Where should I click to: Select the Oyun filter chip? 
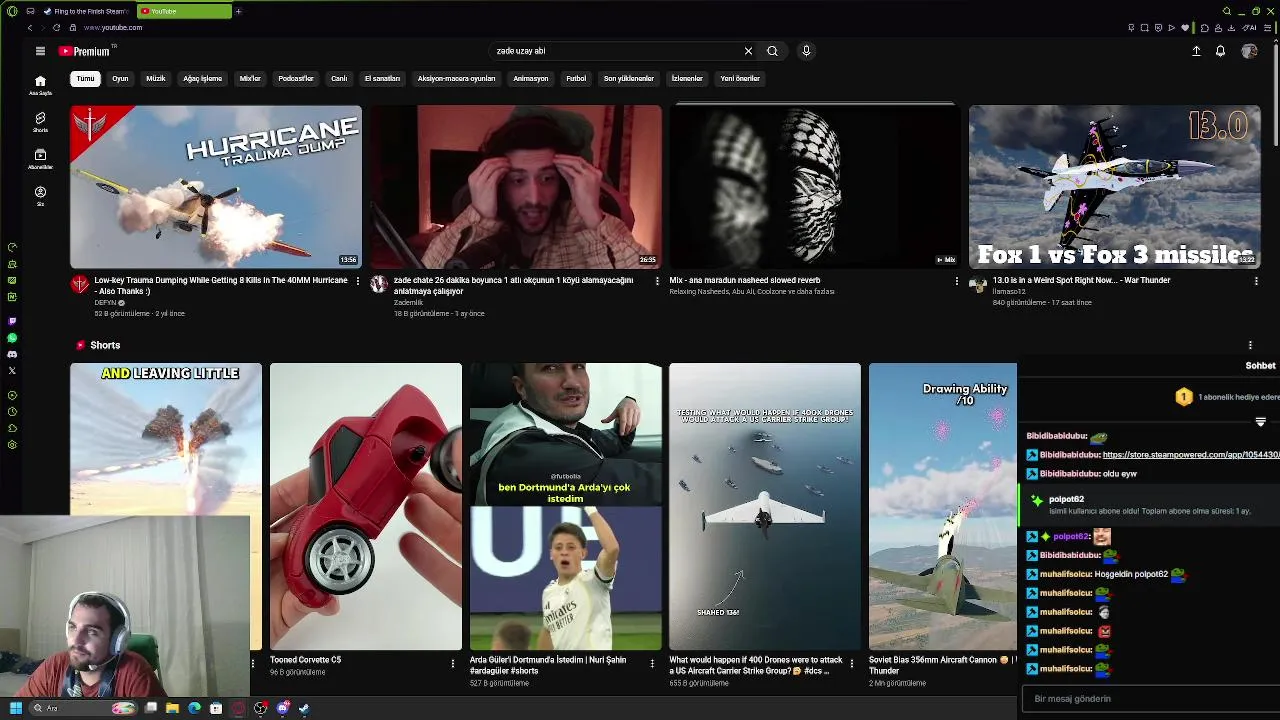point(120,78)
